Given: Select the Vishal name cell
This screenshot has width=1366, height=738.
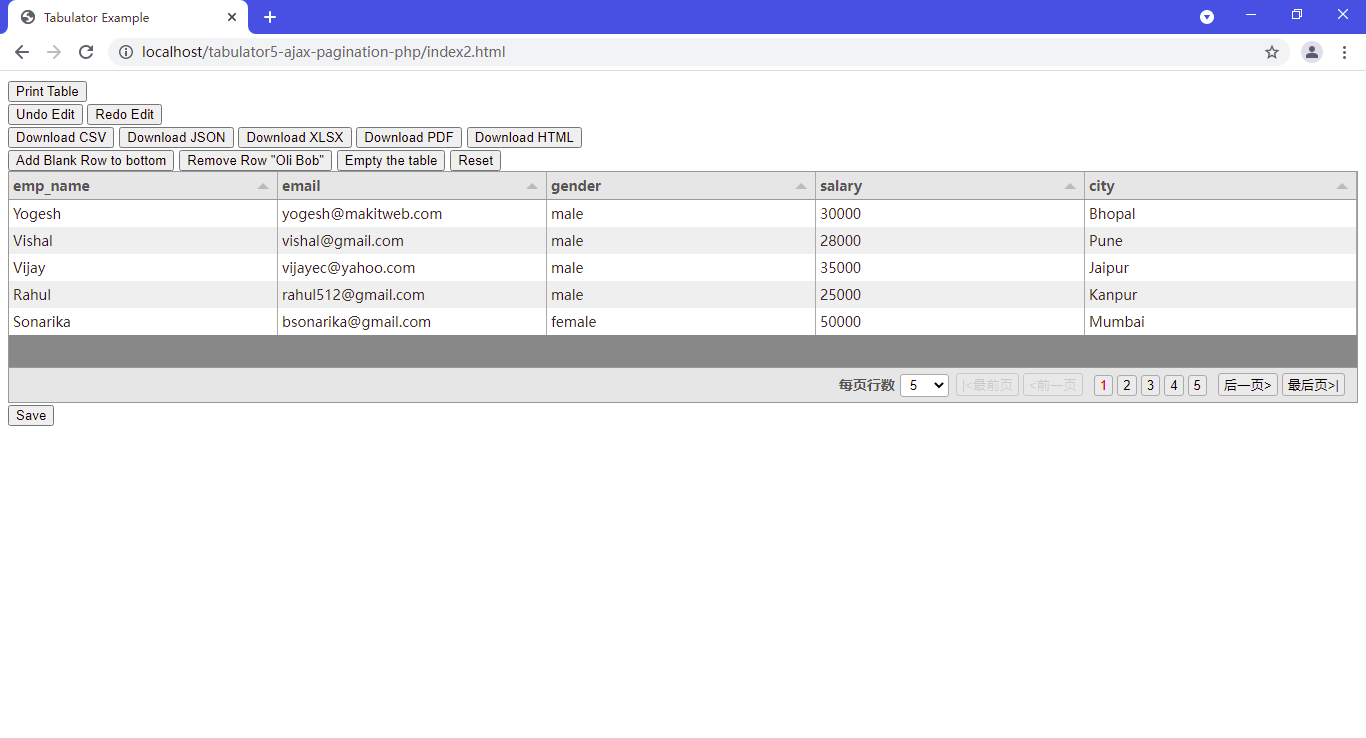Looking at the screenshot, I should (x=143, y=240).
